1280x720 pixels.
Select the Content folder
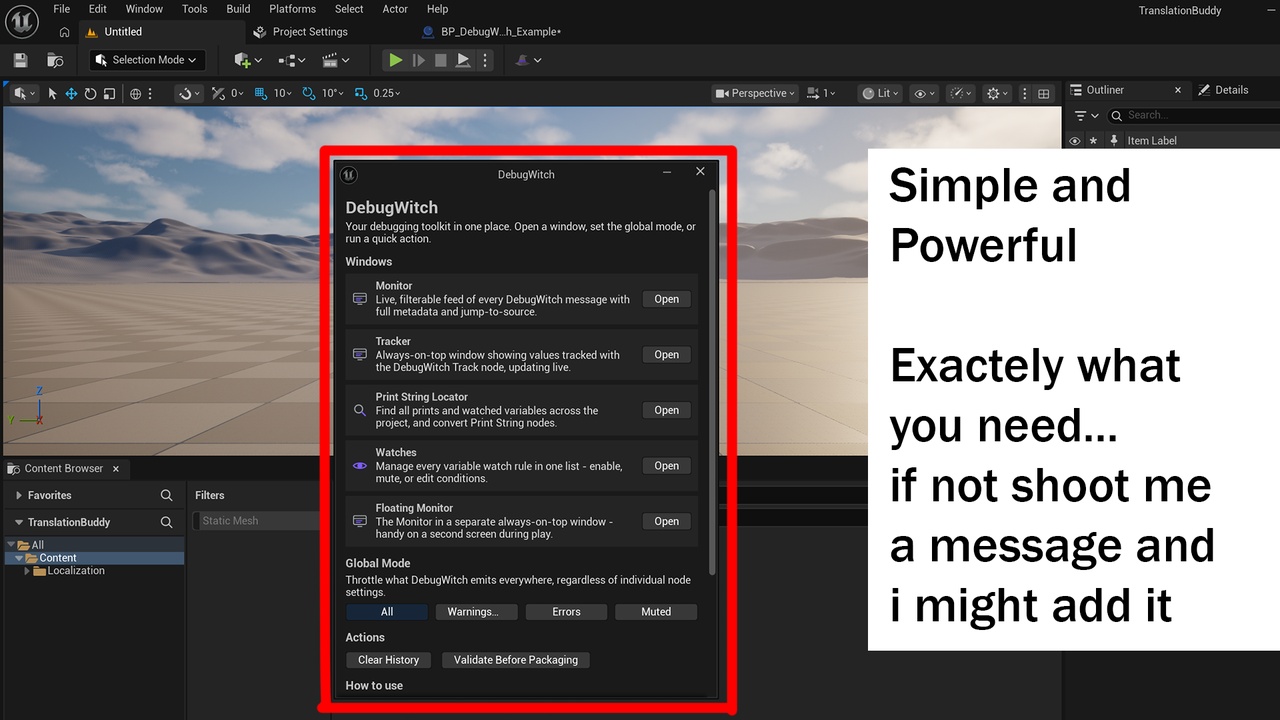[95, 558]
